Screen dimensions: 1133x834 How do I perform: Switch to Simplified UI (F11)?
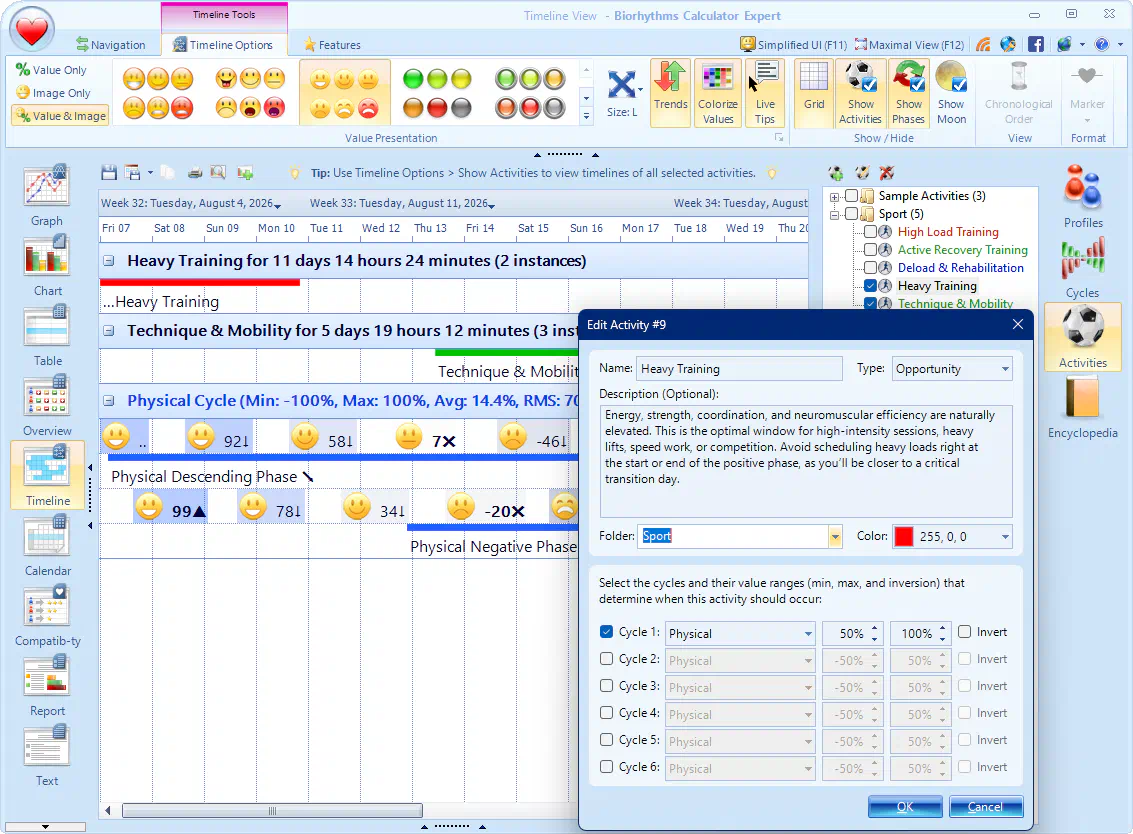(793, 45)
